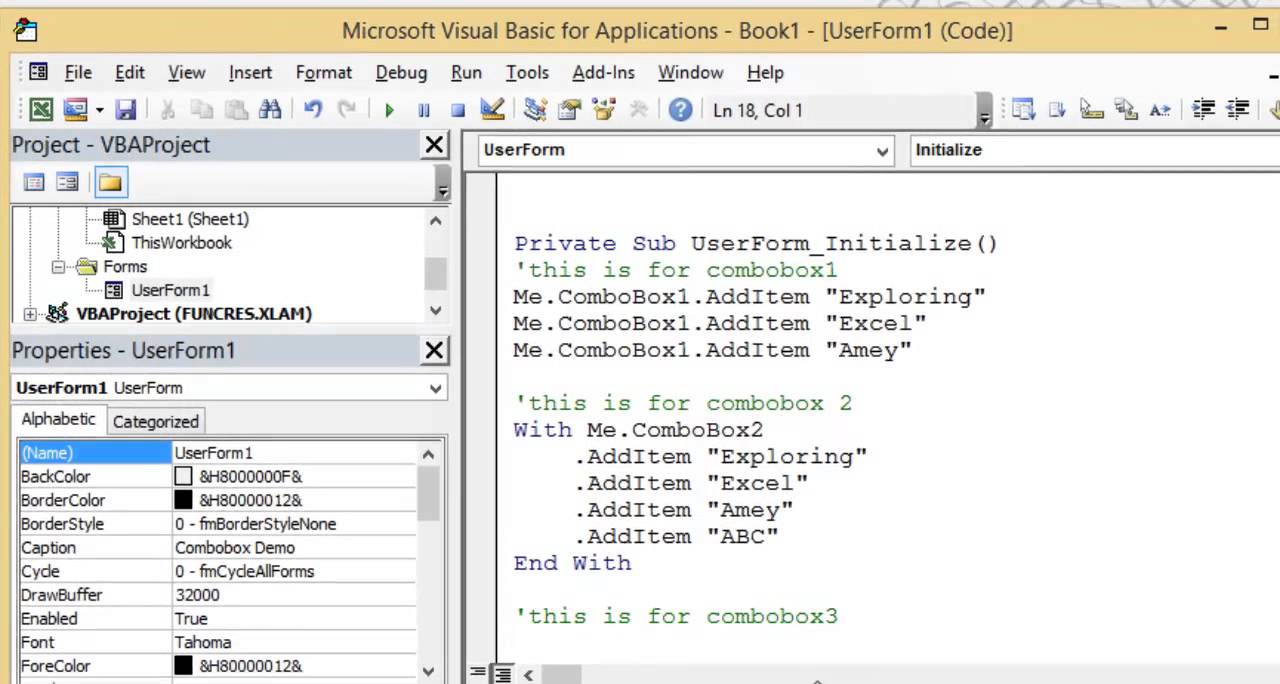Click the (Name) property row
The height and width of the screenshot is (684, 1280).
tap(218, 453)
